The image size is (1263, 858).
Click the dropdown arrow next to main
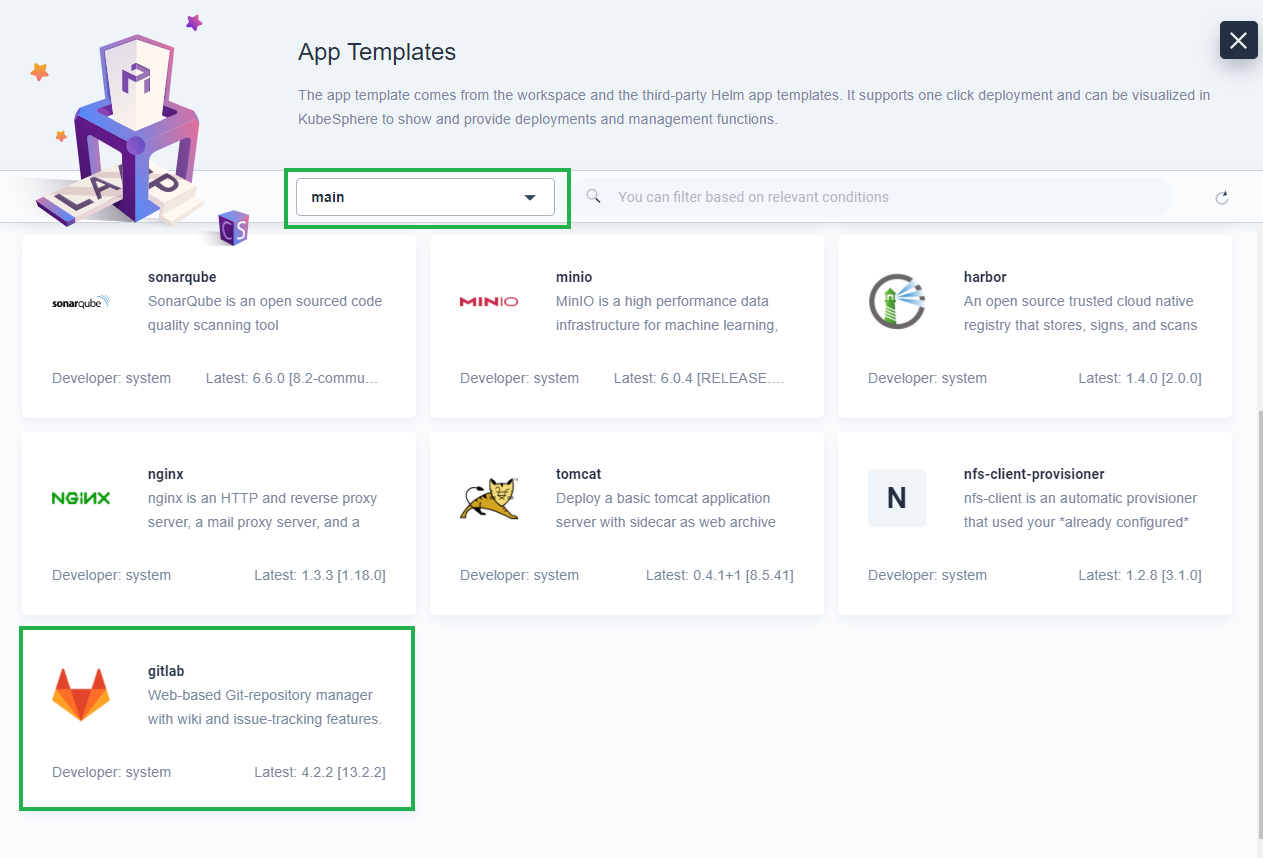[x=530, y=198]
